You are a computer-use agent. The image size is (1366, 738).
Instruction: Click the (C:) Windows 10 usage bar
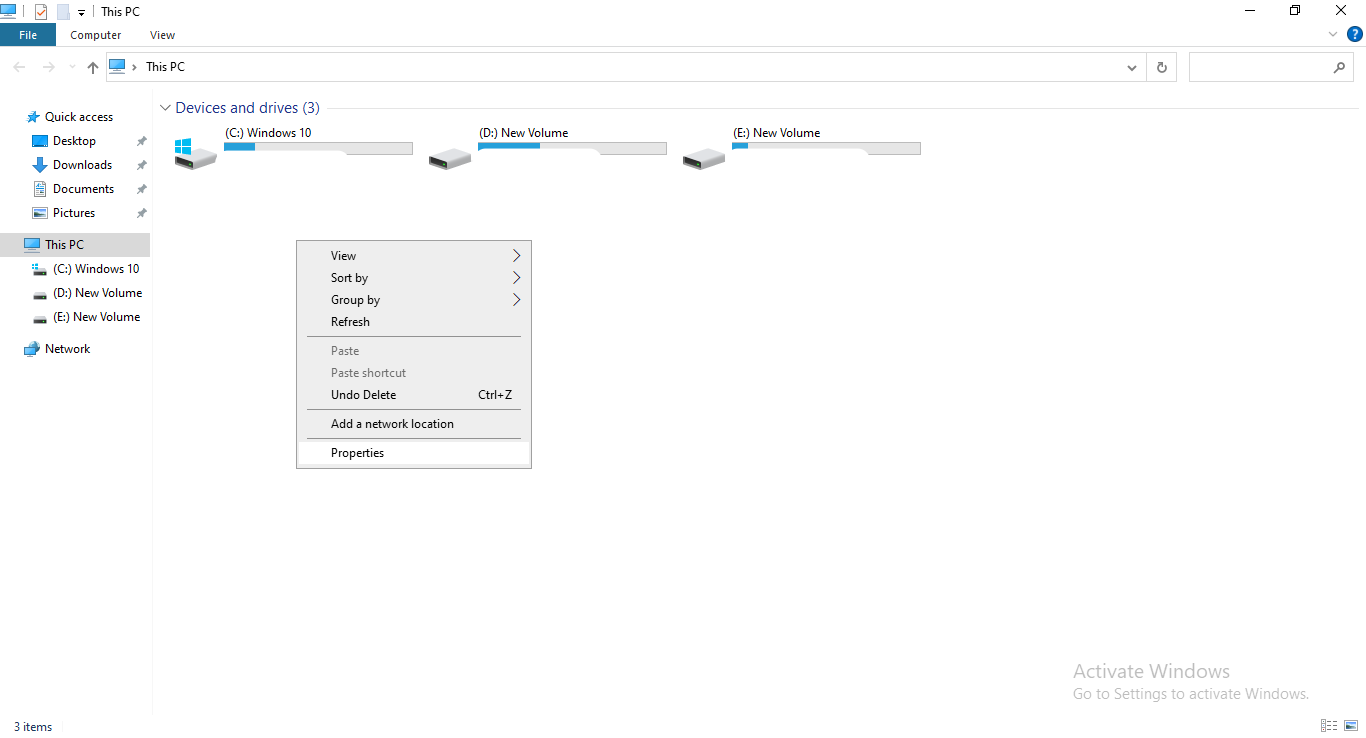click(x=318, y=148)
